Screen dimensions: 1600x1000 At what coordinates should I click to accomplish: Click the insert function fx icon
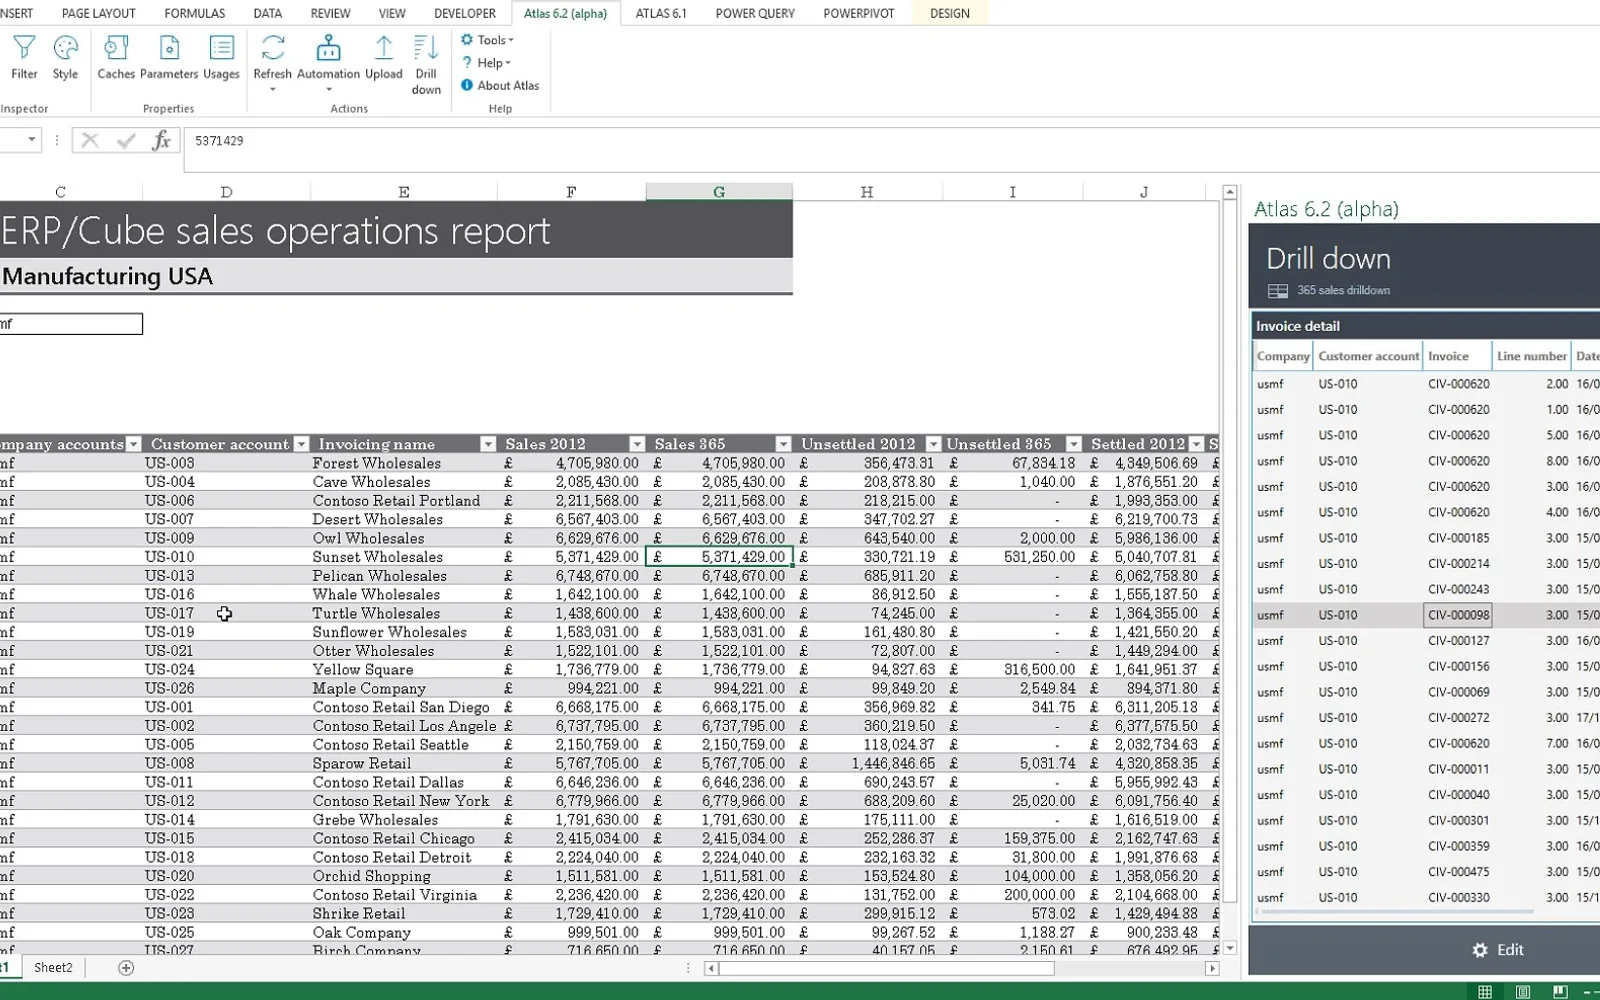click(x=161, y=141)
